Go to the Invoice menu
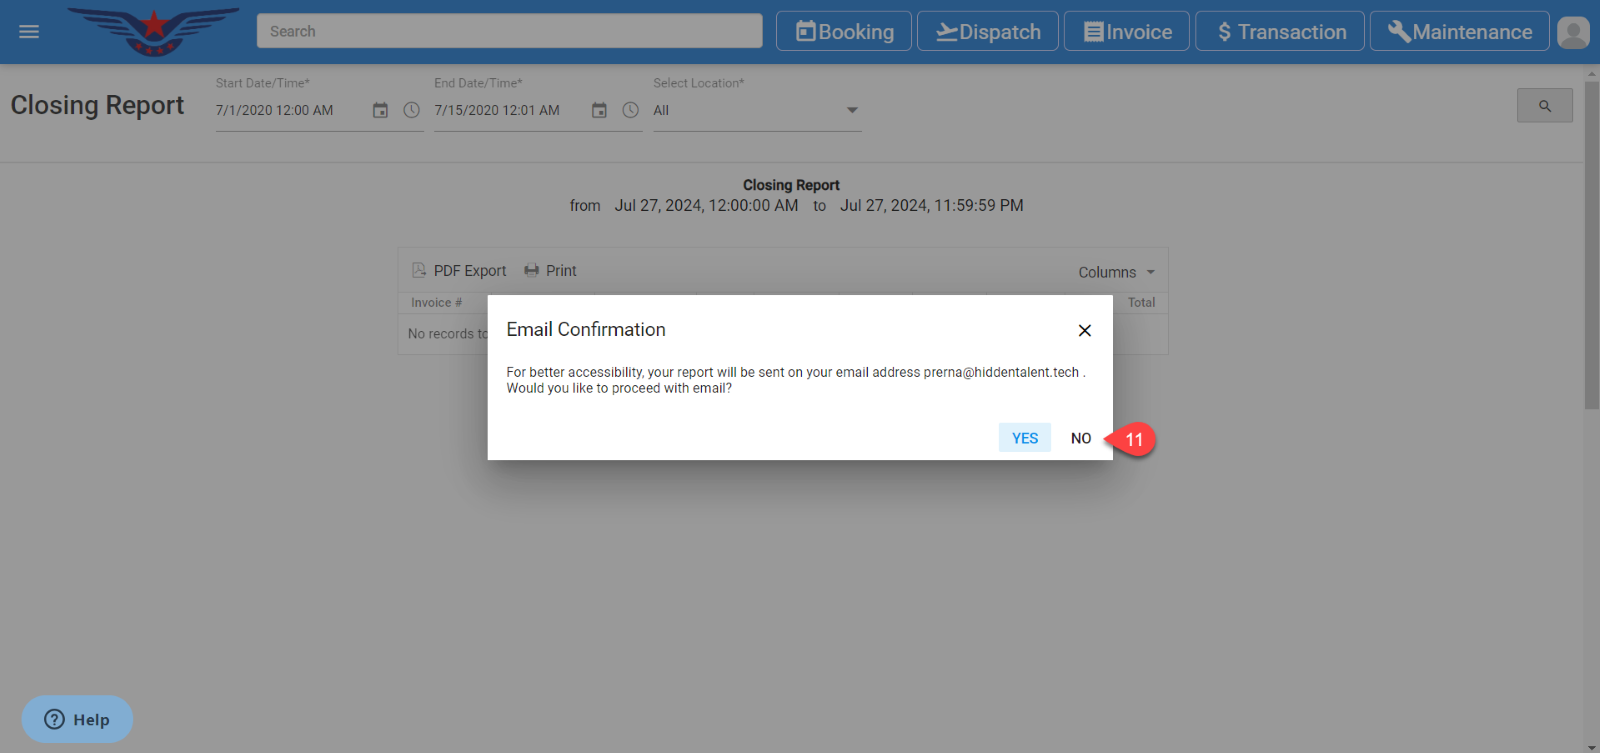 1127,32
